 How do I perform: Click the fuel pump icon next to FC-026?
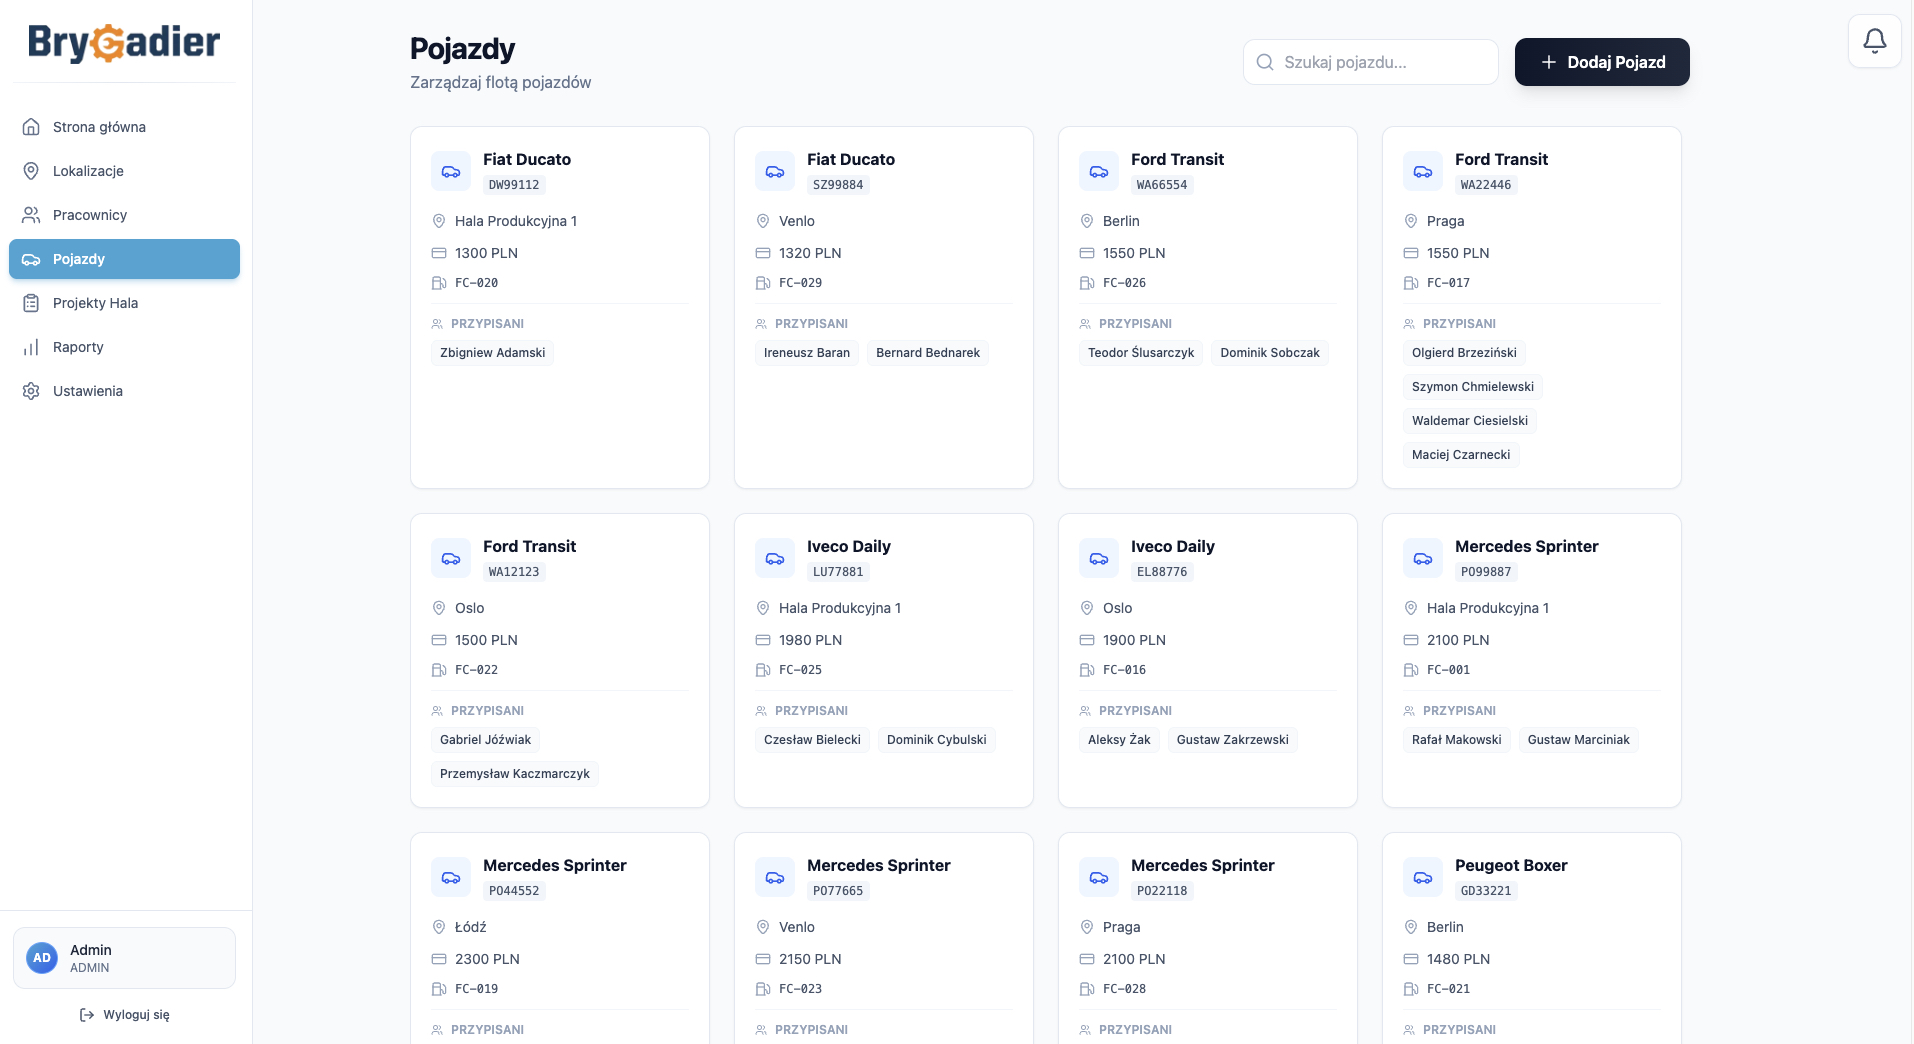1086,283
